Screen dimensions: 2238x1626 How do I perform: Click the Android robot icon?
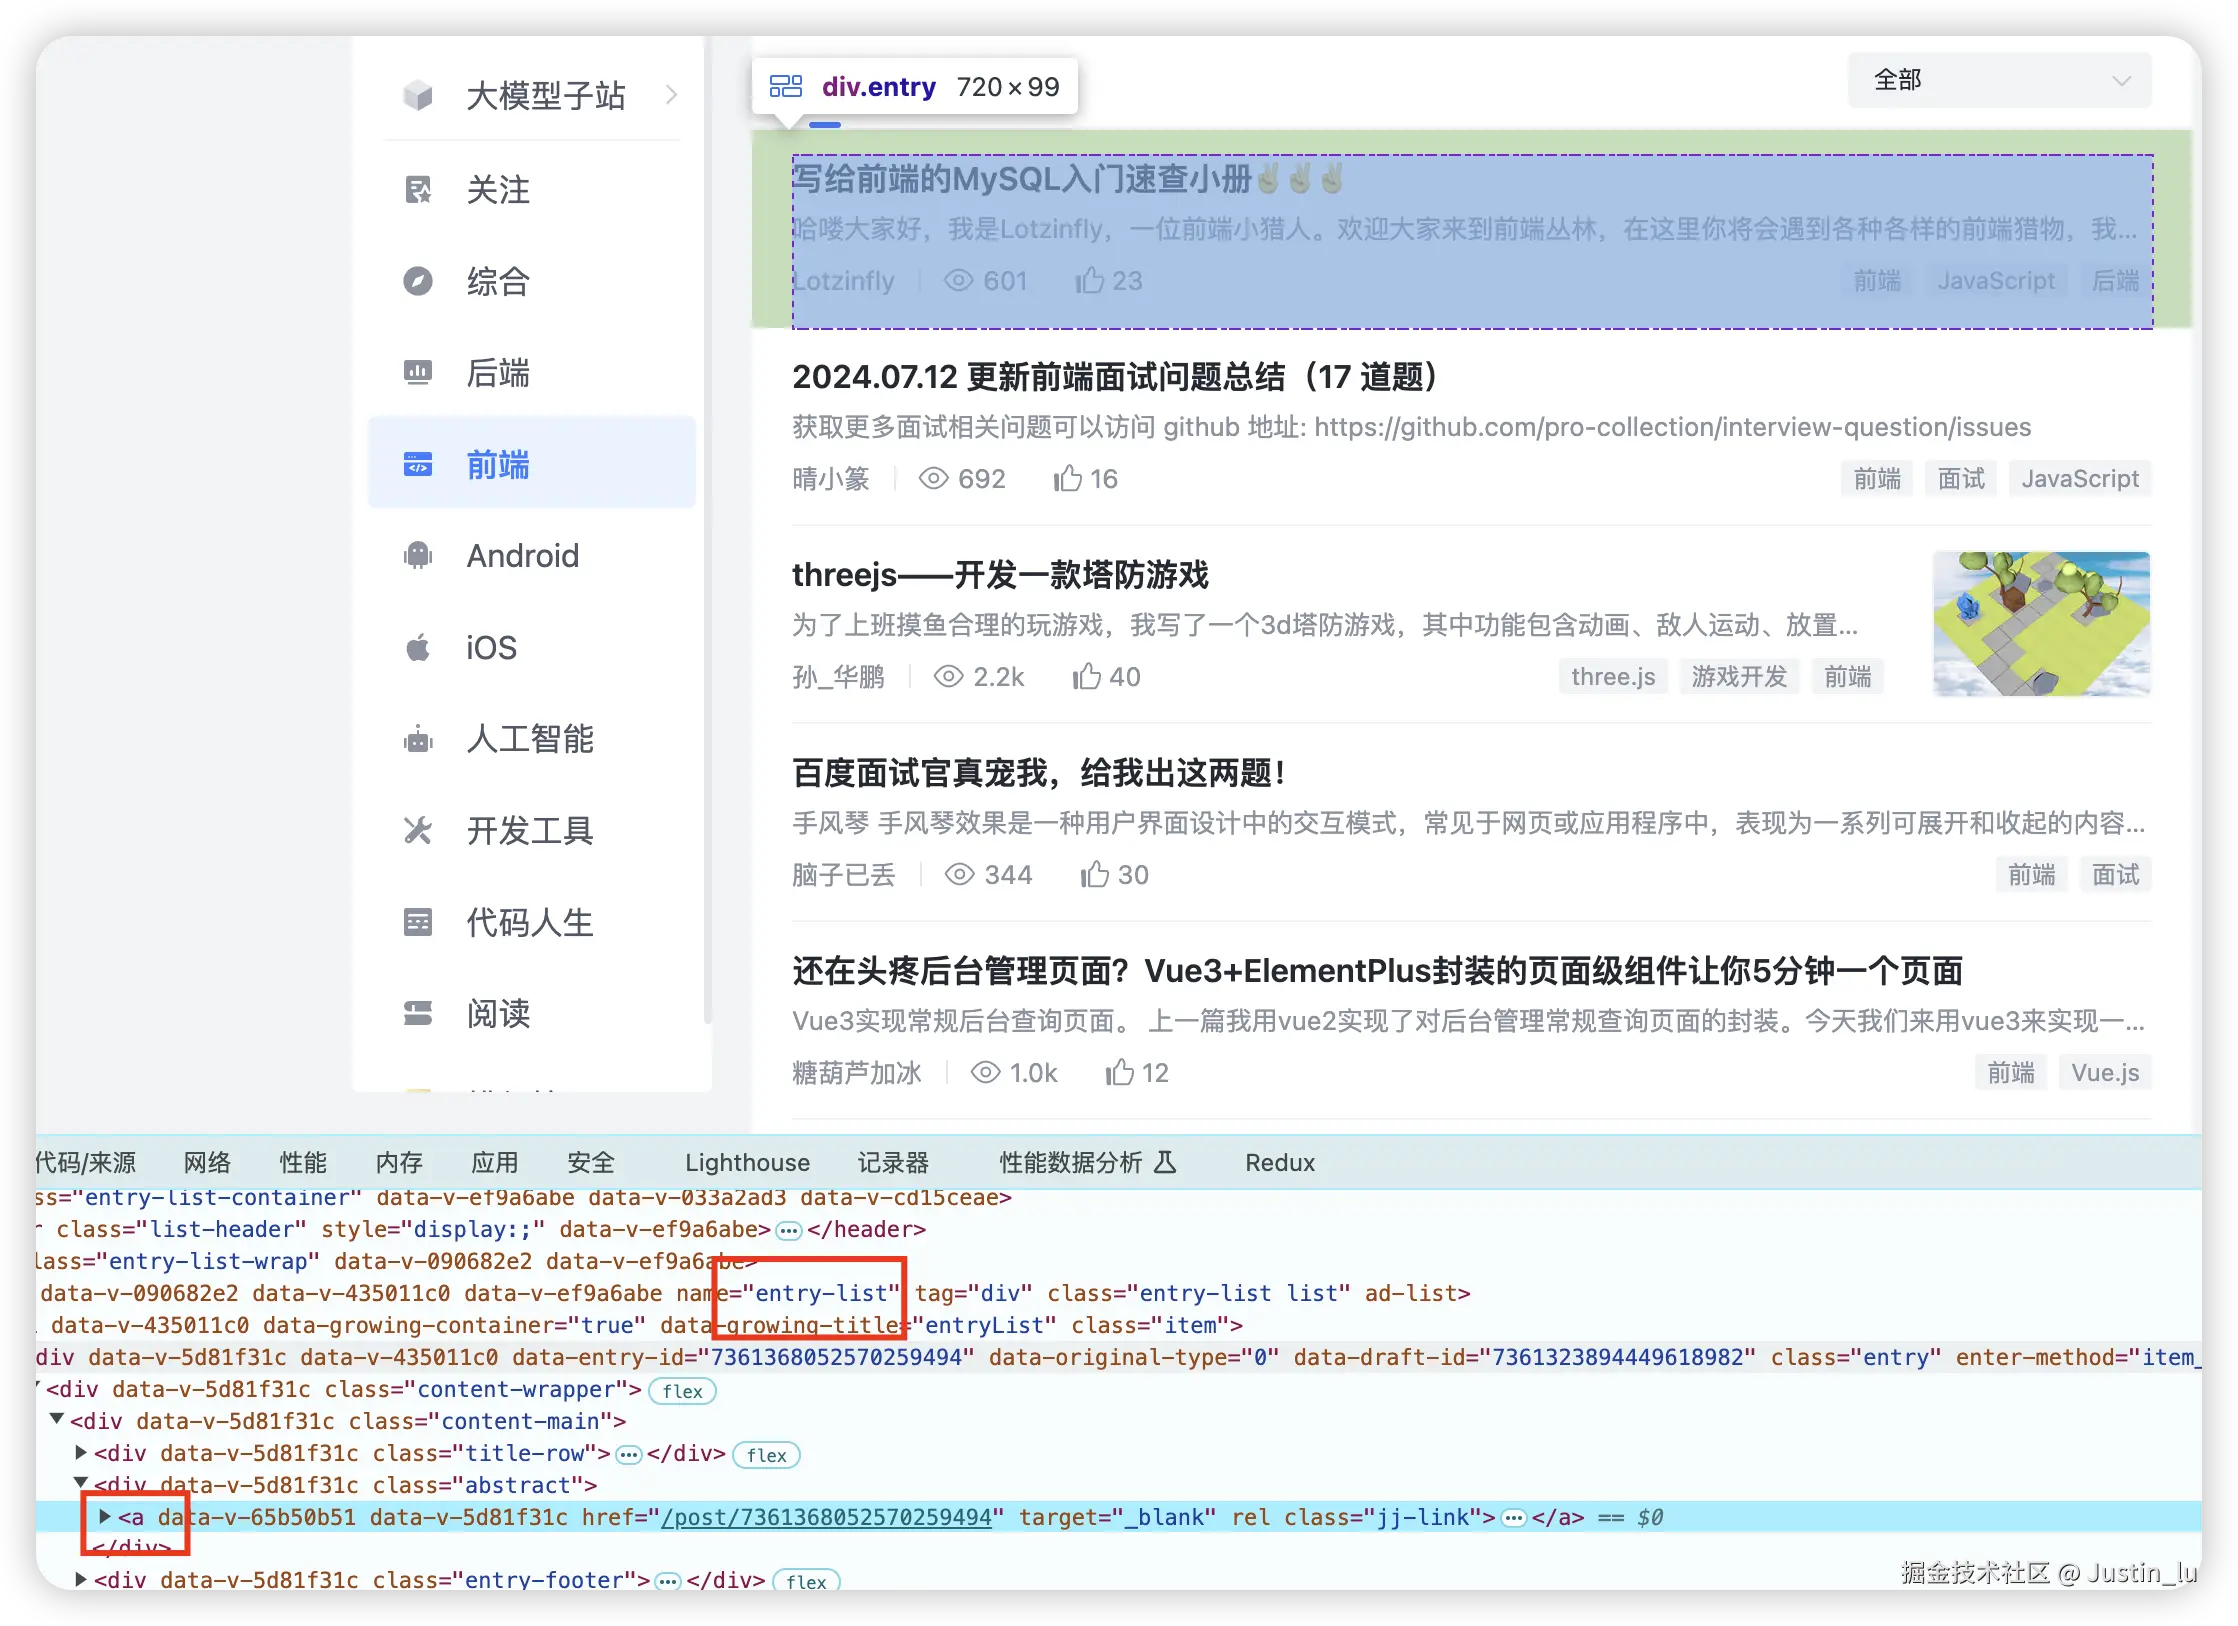pyautogui.click(x=418, y=556)
